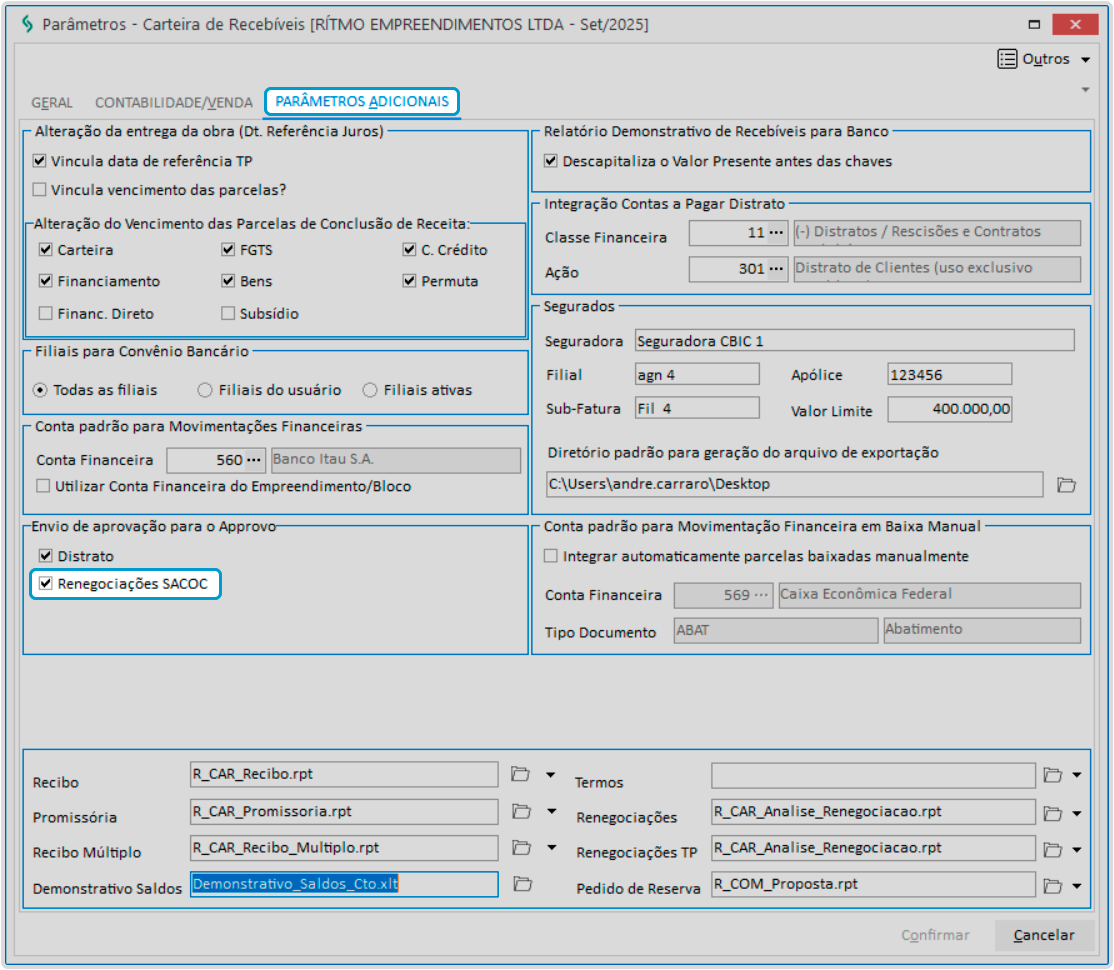The image size is (1114, 970).
Task: Open lookup for Conta Financeira 569
Action: tap(762, 595)
